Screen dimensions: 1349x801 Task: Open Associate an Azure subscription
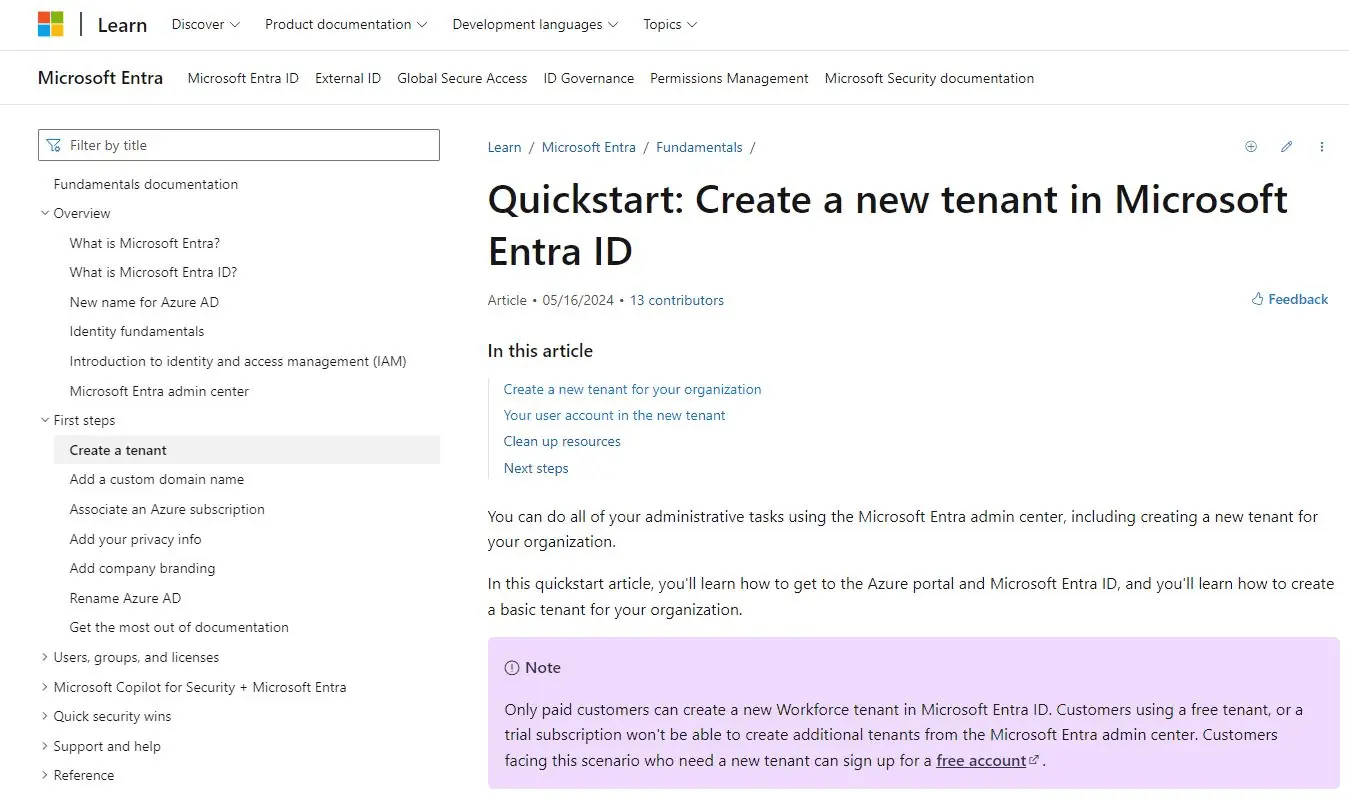click(x=167, y=509)
